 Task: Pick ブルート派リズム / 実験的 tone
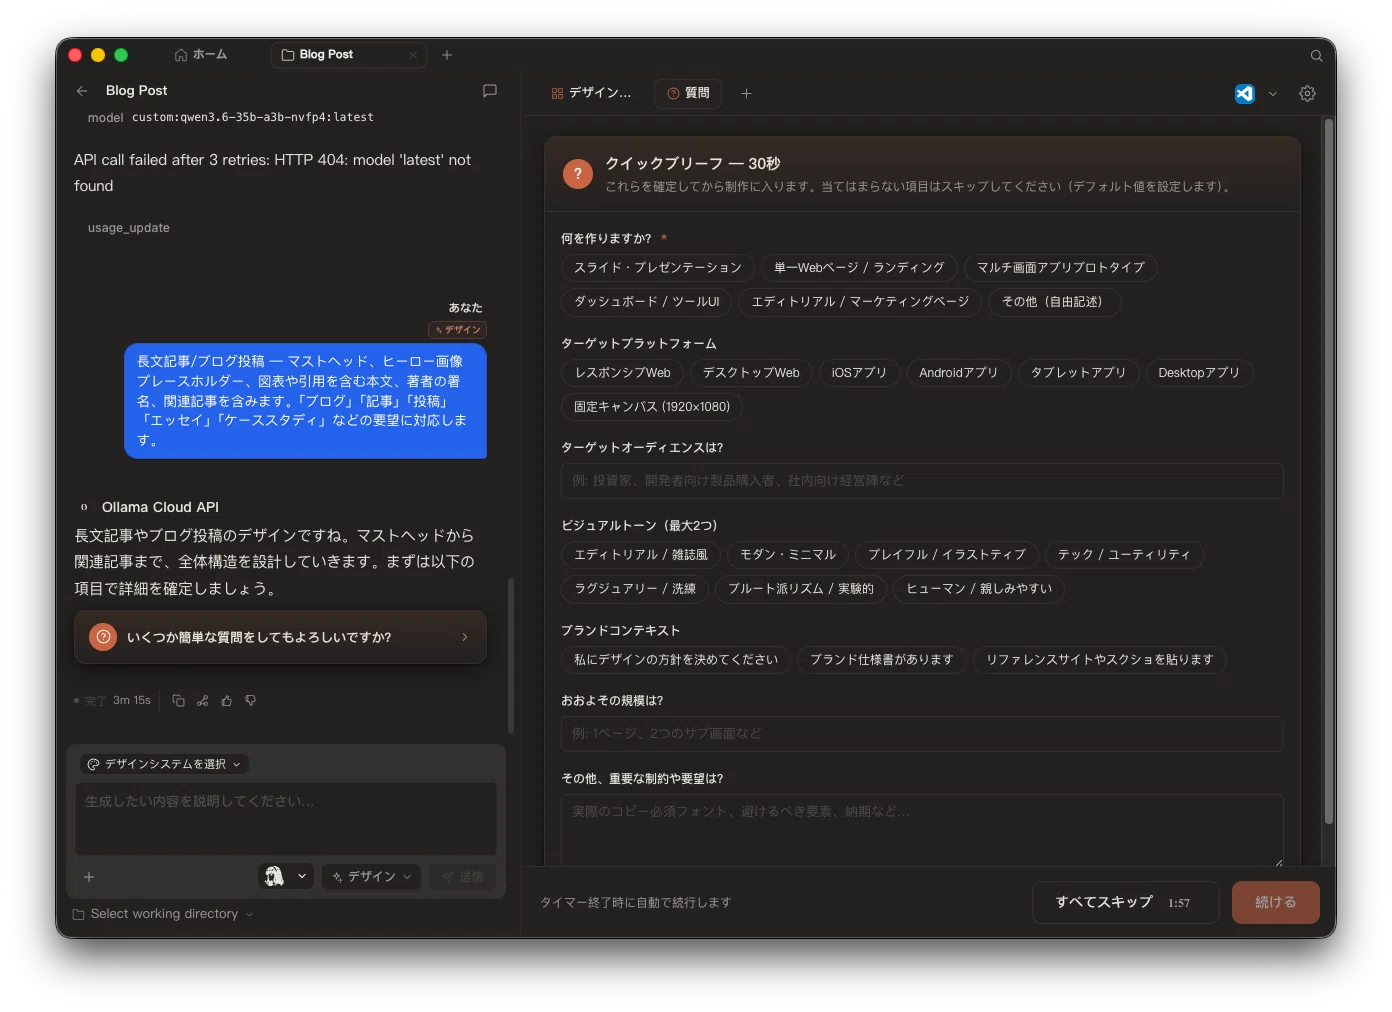[801, 589]
